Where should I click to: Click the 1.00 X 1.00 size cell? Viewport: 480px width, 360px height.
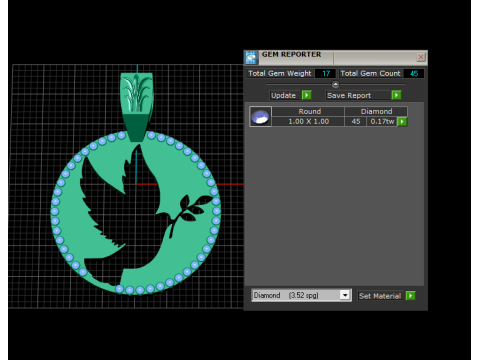[308, 121]
